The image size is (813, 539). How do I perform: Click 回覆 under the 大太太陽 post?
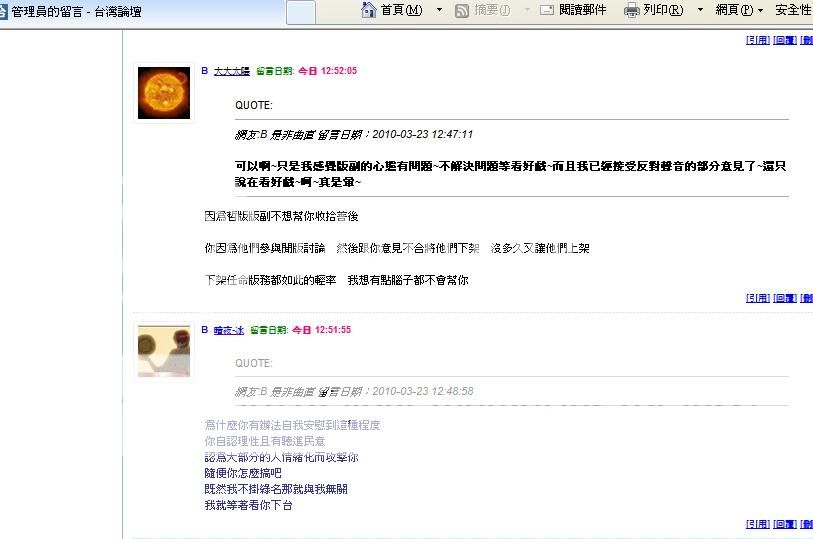pyautogui.click(x=784, y=298)
